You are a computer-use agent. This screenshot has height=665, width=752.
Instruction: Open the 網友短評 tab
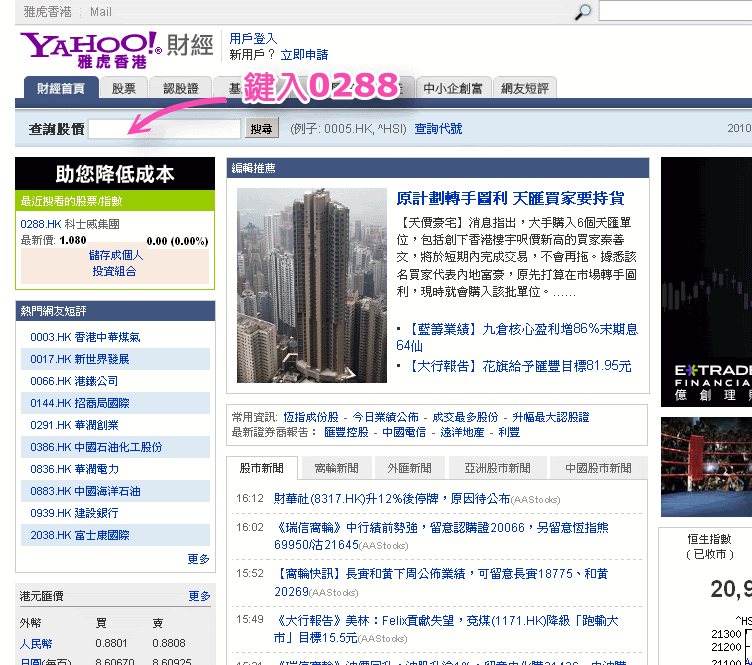point(525,88)
